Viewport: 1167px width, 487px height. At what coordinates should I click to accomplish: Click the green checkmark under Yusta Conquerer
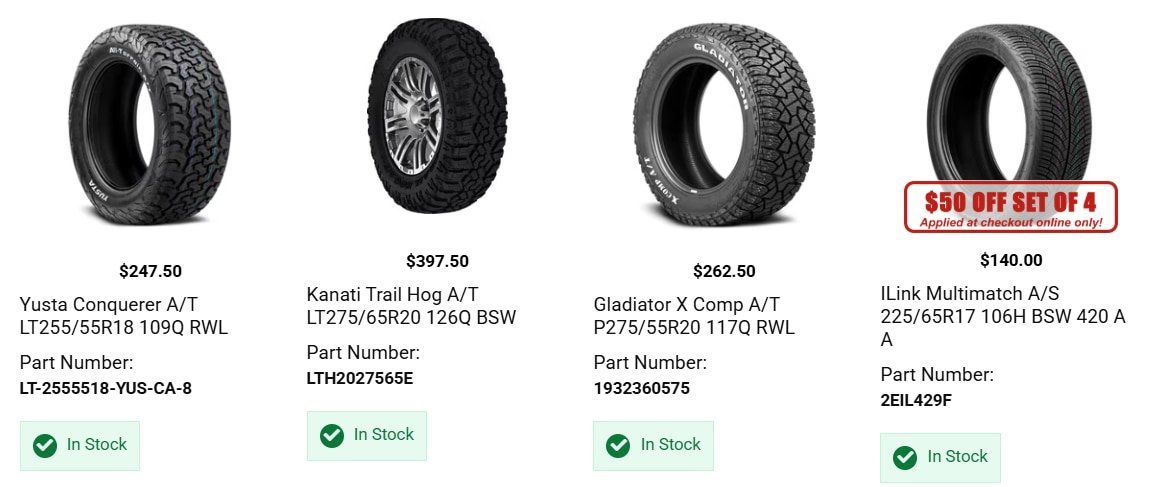point(45,445)
